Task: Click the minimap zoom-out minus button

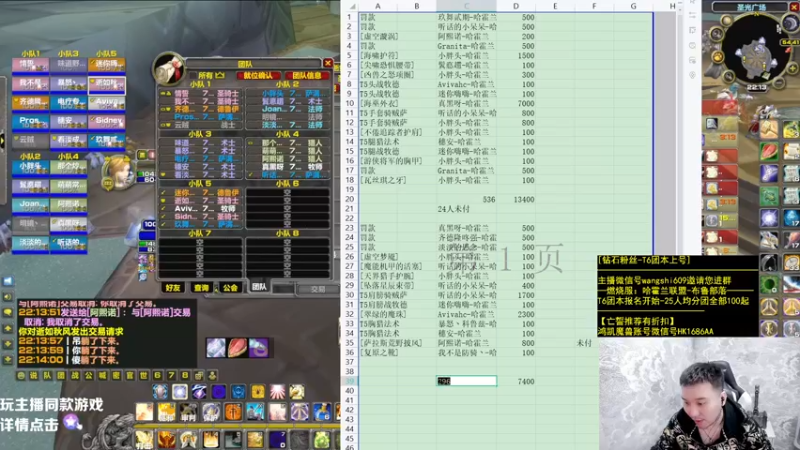Action: pyautogui.click(x=779, y=82)
